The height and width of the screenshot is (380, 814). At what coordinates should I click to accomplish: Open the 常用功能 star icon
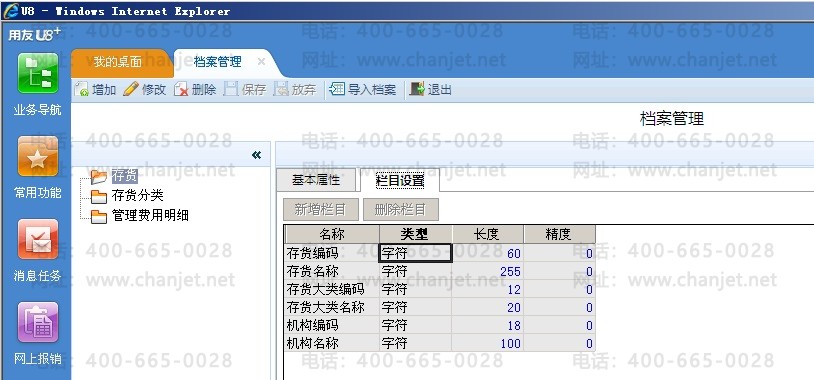(38, 156)
